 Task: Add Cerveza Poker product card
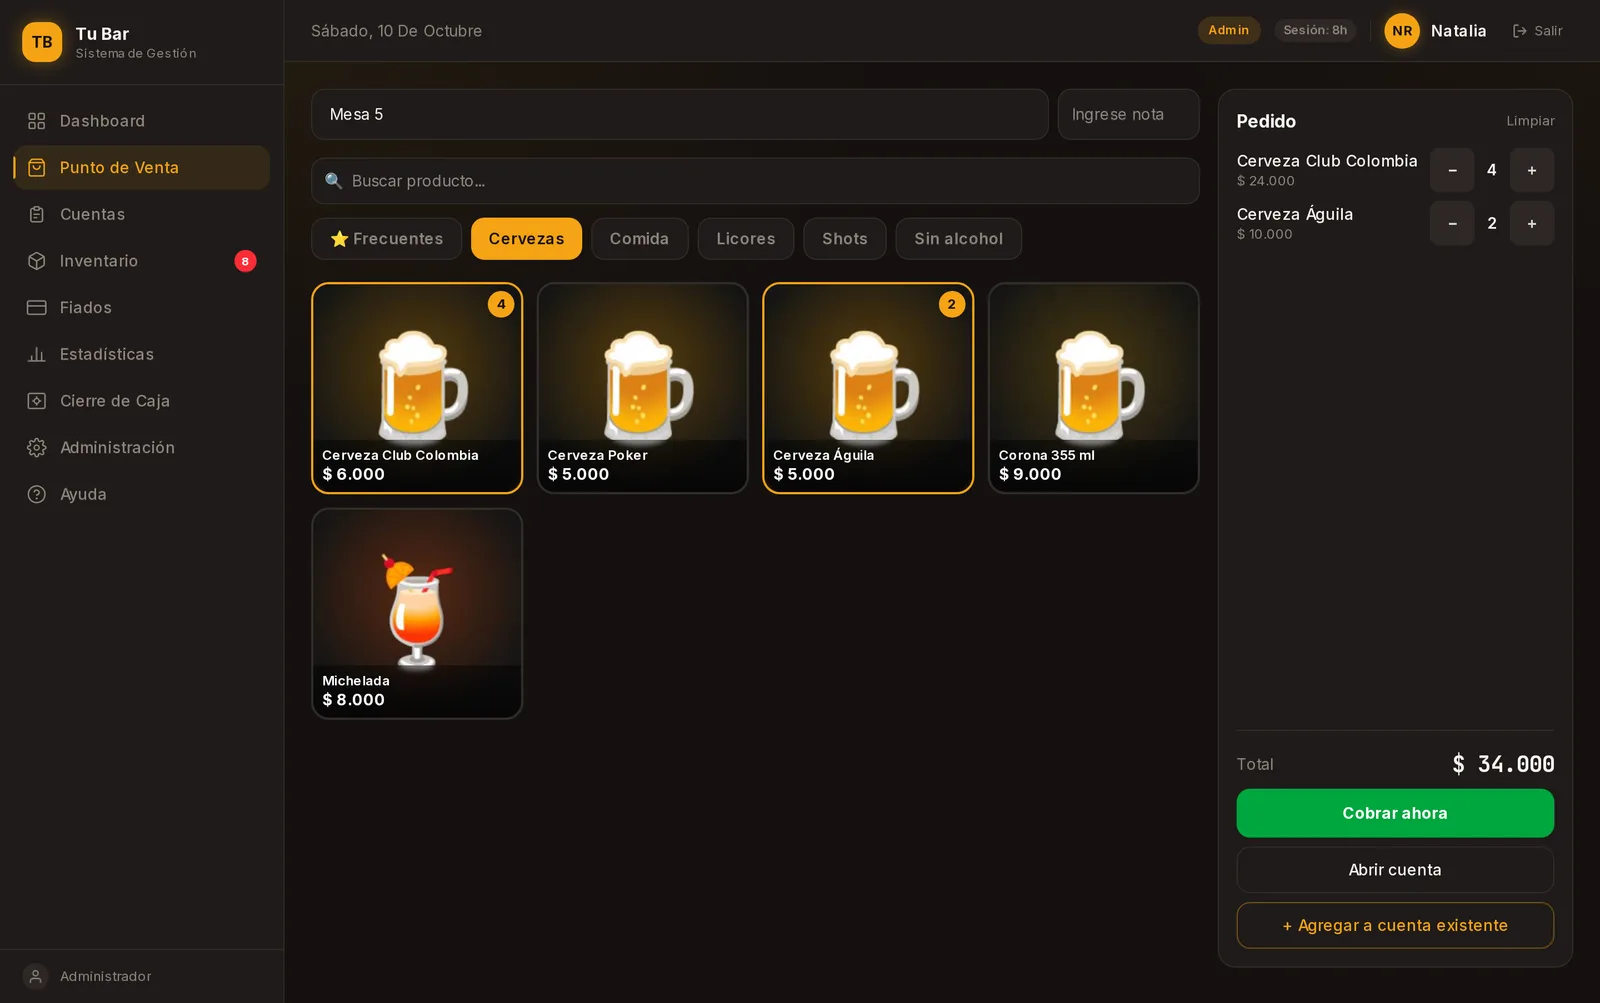(643, 388)
